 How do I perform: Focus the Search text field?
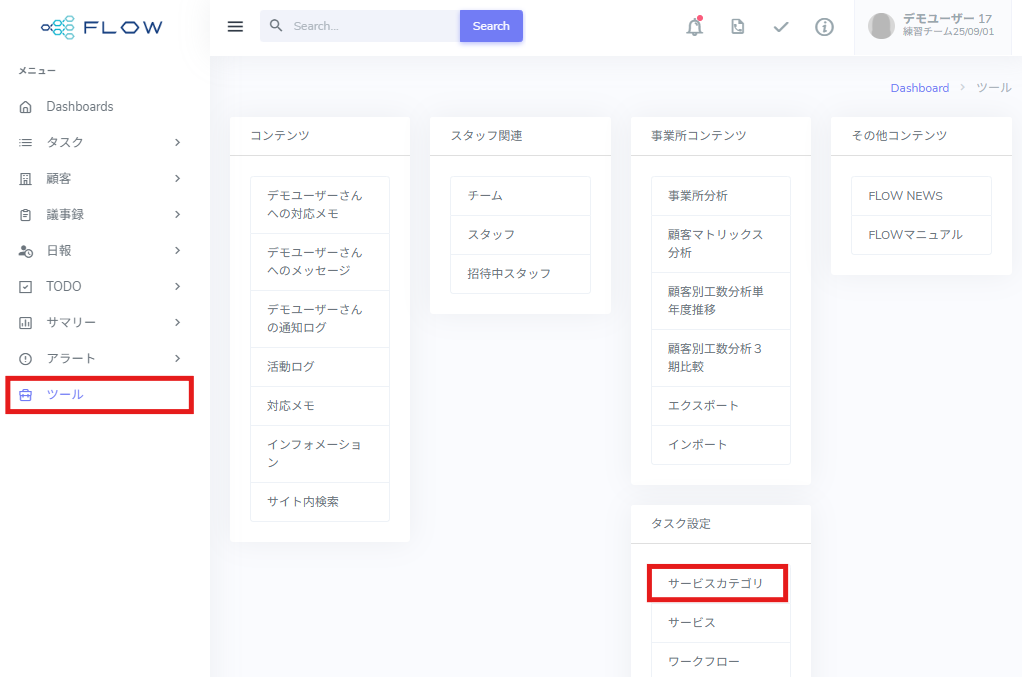pos(370,26)
